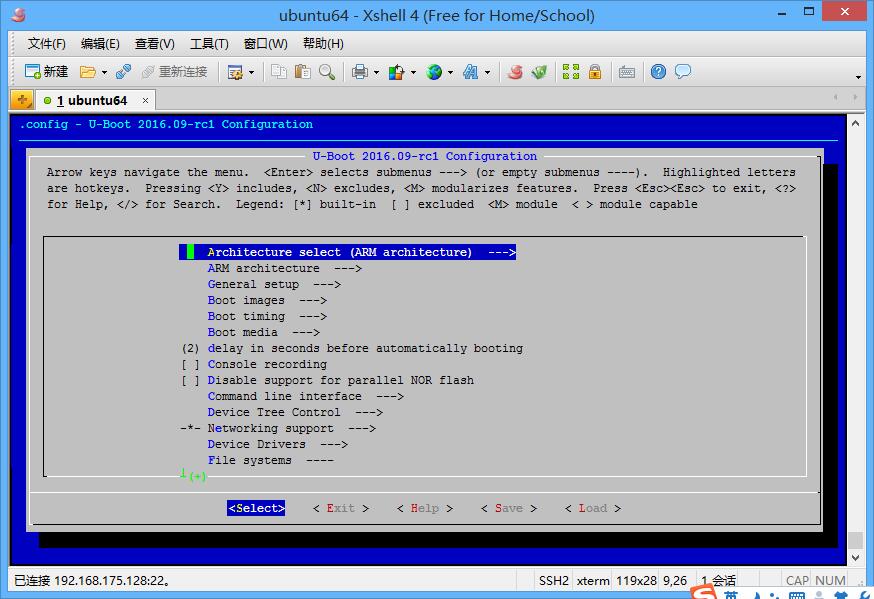The width and height of the screenshot is (874, 599).
Task: Open the 文件(F) menu
Action: click(47, 43)
